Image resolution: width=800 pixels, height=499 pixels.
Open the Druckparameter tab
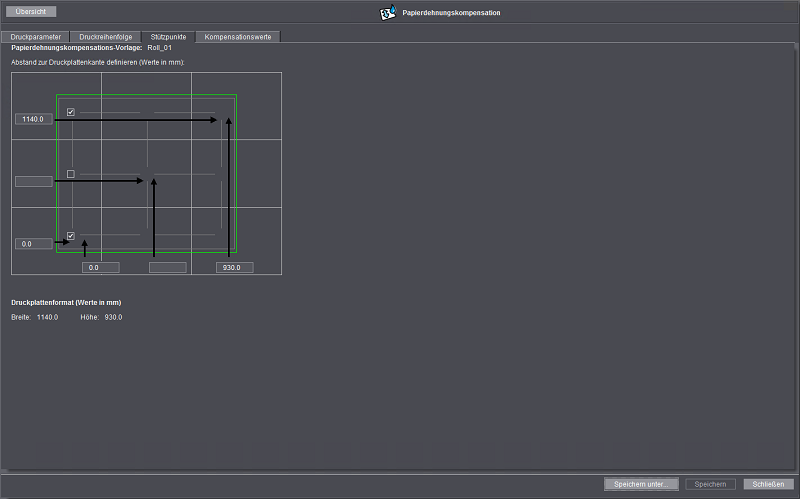tap(37, 36)
